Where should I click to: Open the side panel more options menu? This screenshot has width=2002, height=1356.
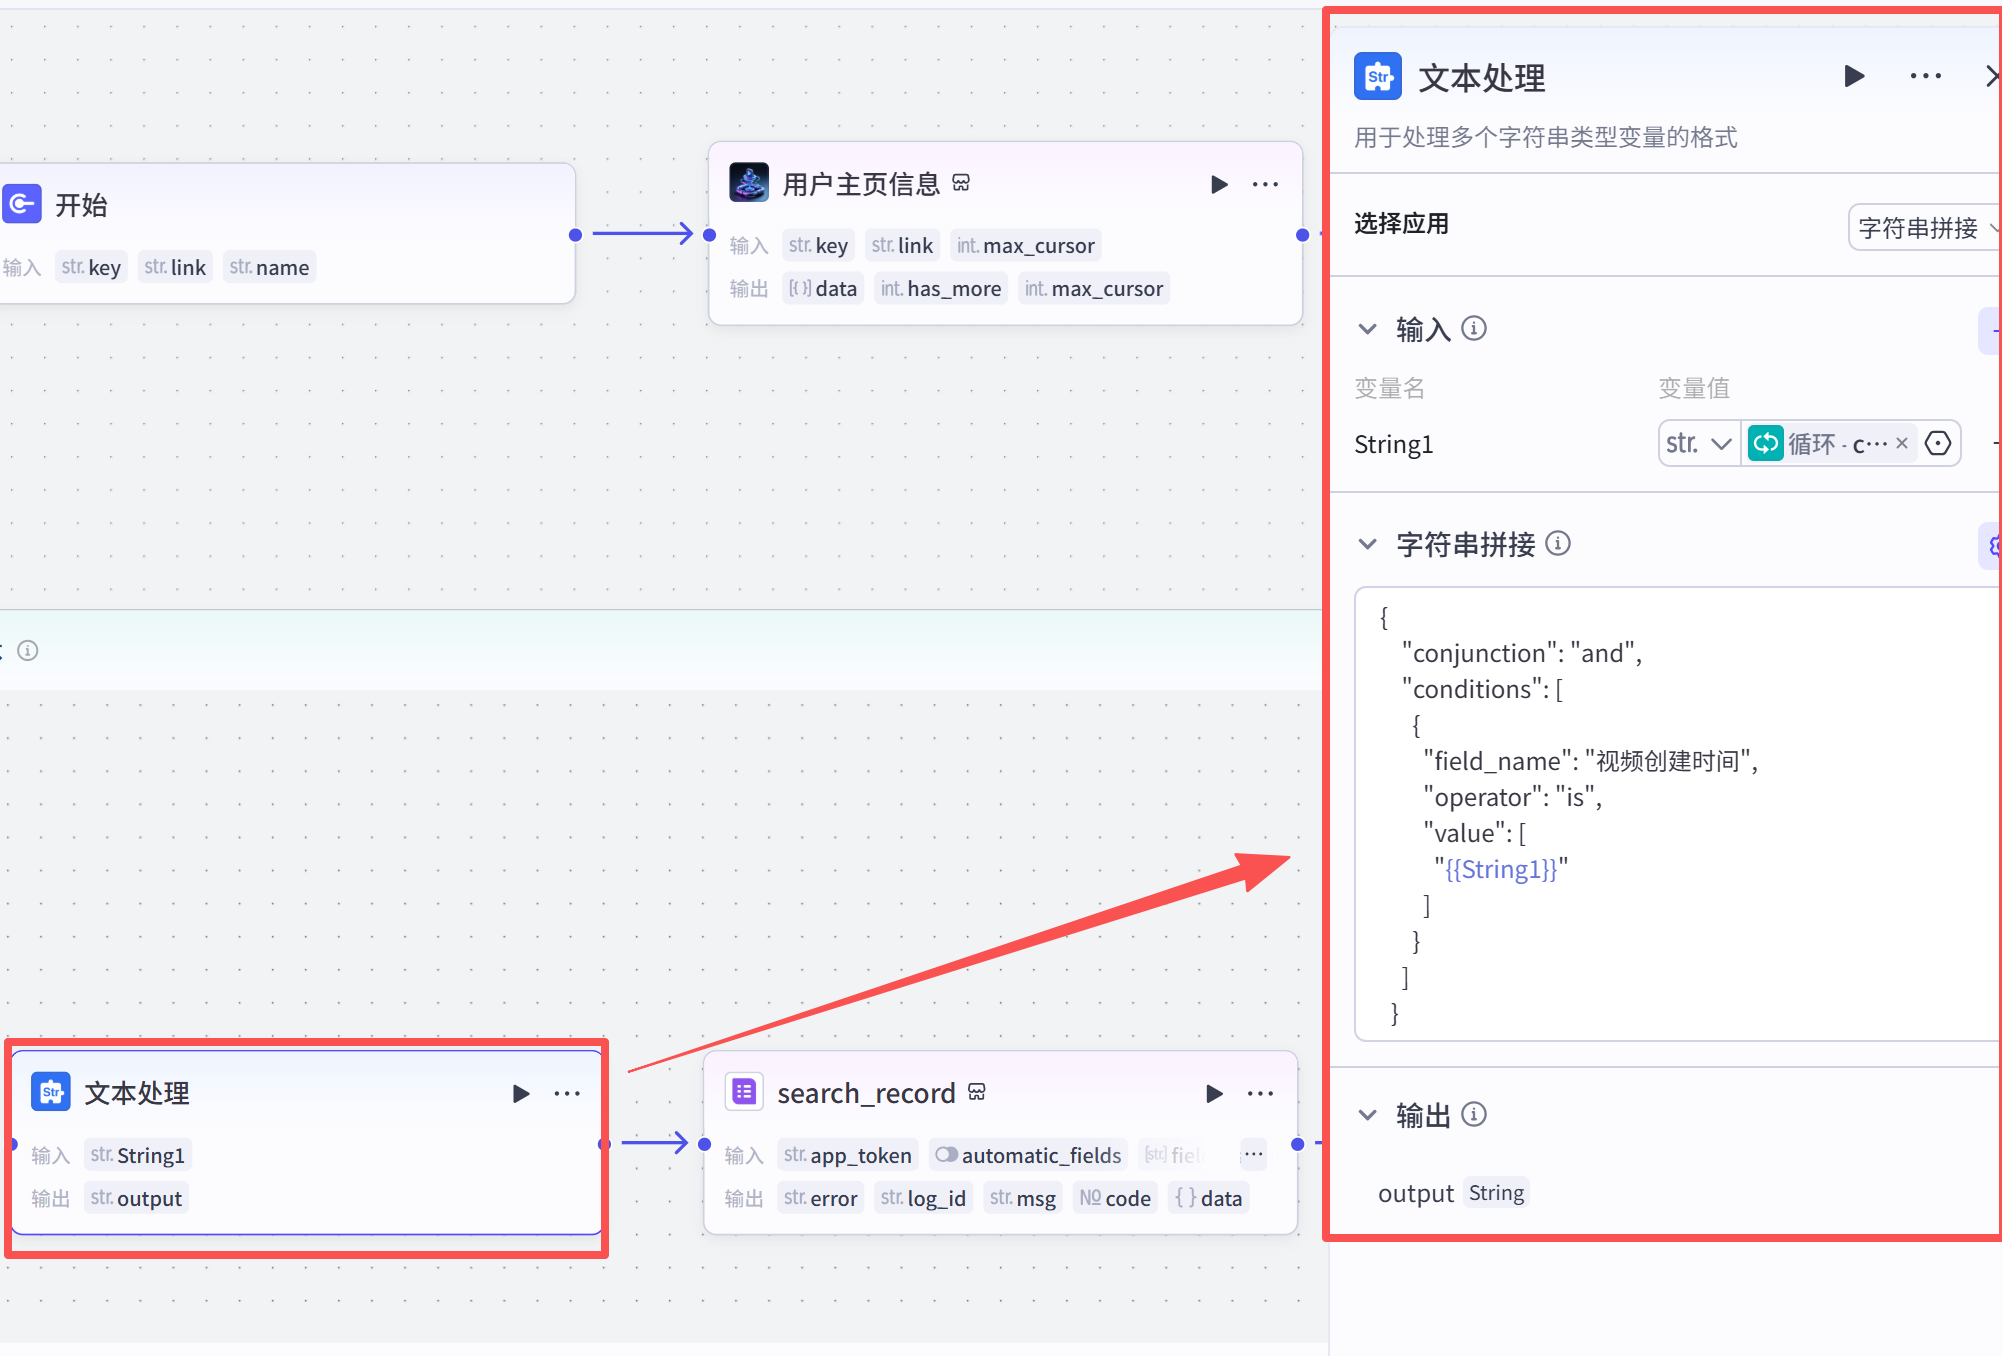coord(1925,76)
